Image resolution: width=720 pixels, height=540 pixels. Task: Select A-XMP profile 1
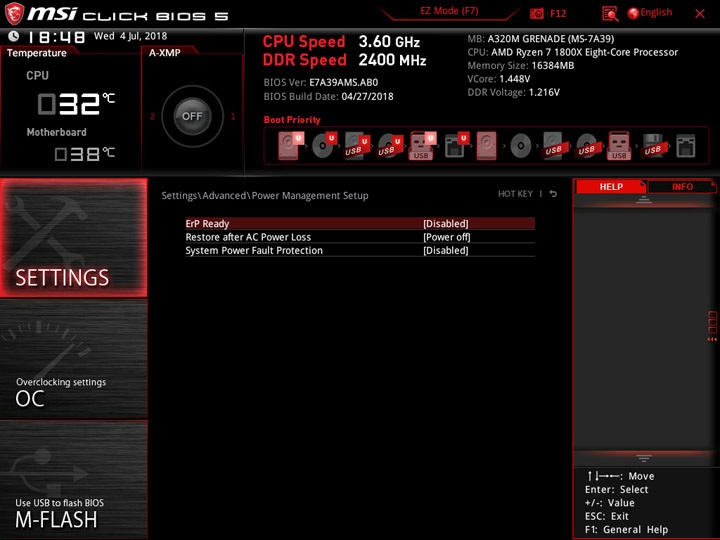coord(233,116)
